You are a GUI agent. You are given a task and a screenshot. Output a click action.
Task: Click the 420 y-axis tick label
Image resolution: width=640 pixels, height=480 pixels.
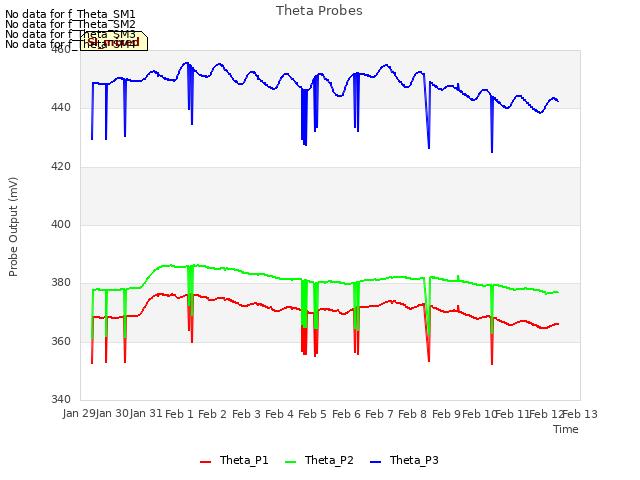point(61,167)
